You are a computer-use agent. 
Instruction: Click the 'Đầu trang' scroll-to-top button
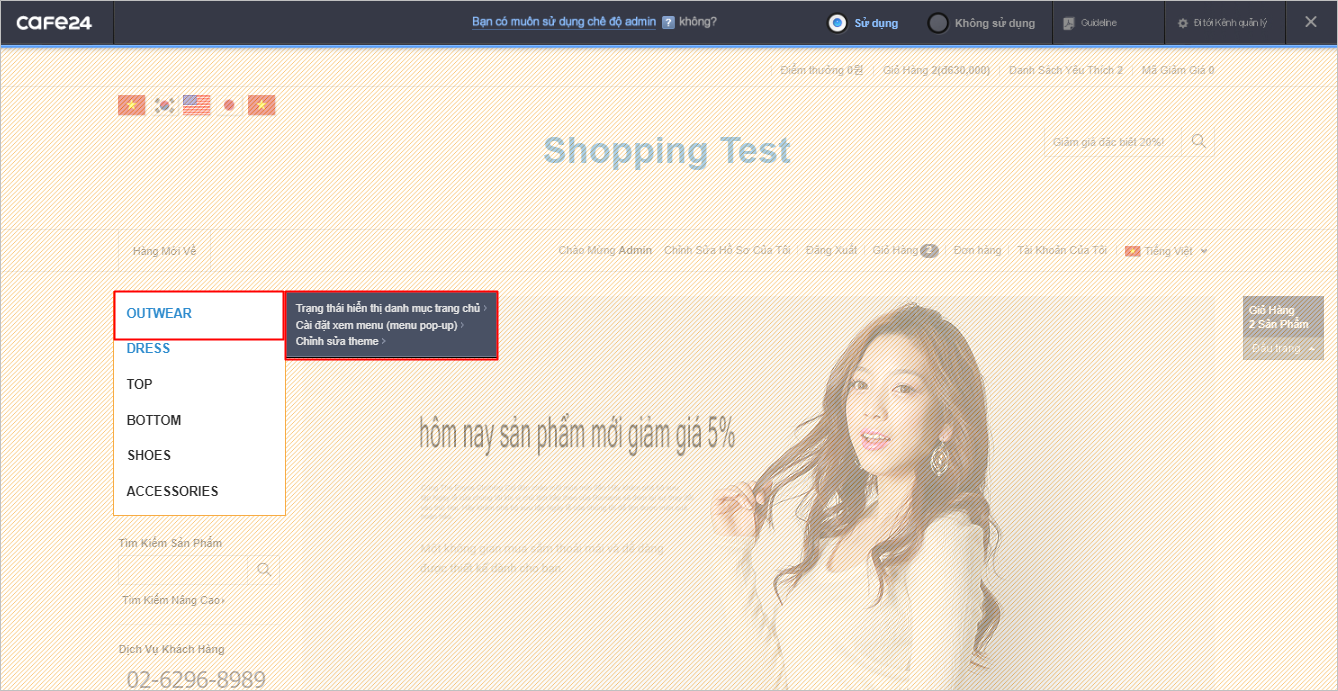[1282, 348]
